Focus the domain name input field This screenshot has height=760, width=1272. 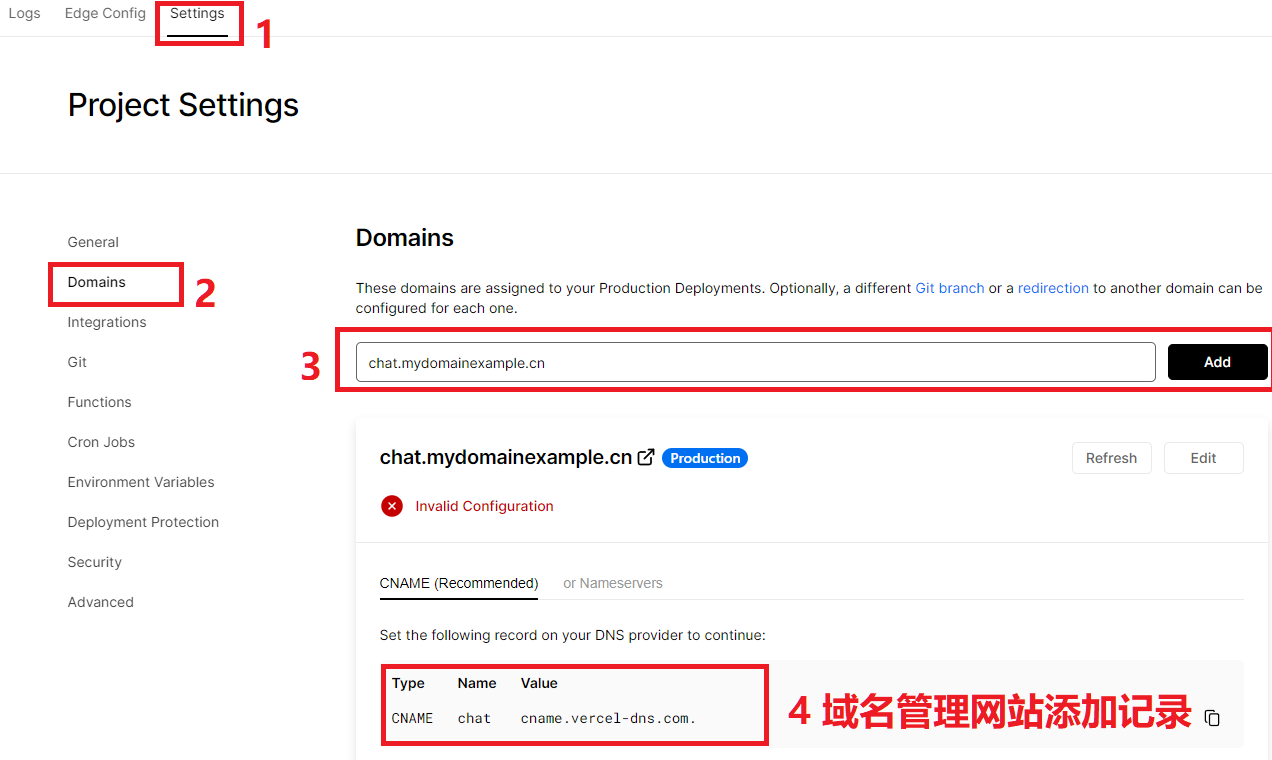pos(755,363)
